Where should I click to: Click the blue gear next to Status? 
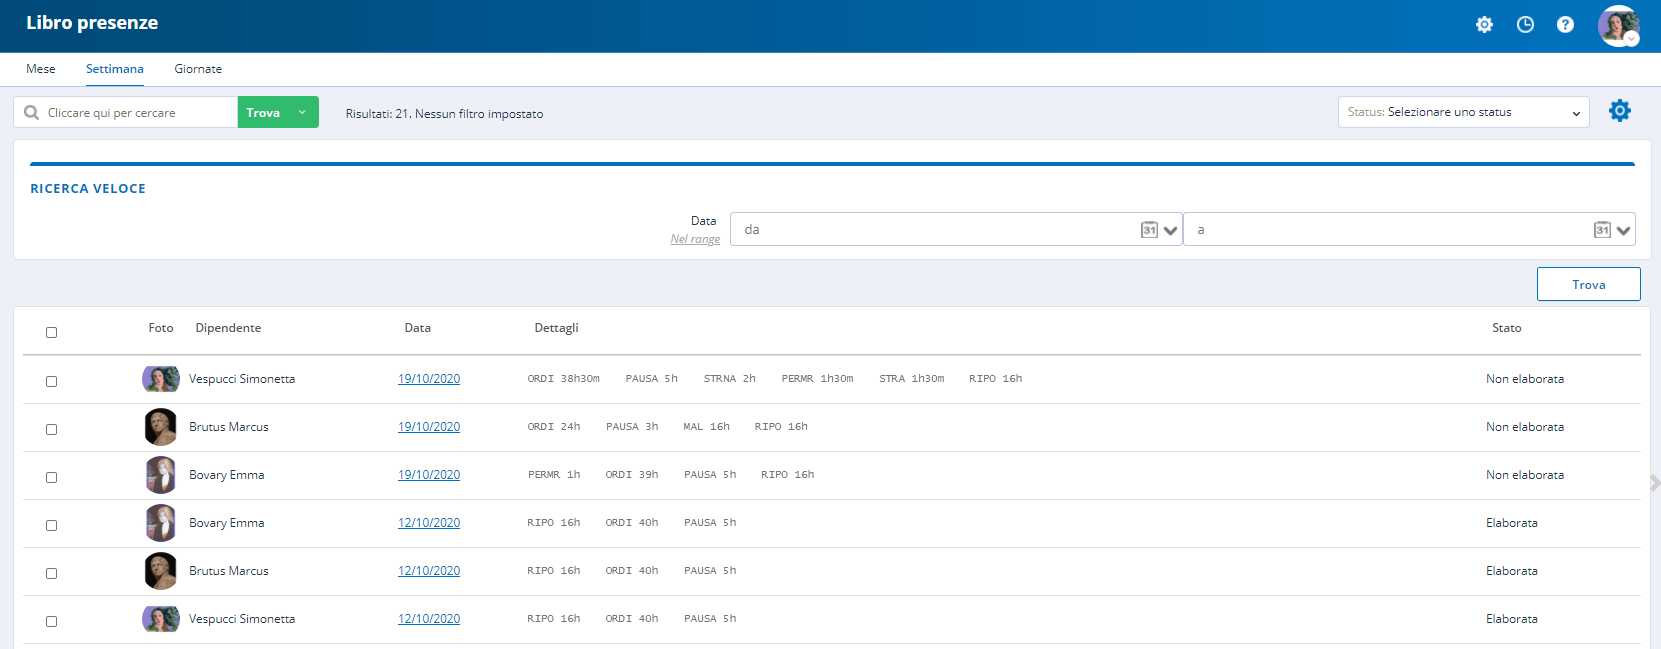pyautogui.click(x=1619, y=111)
